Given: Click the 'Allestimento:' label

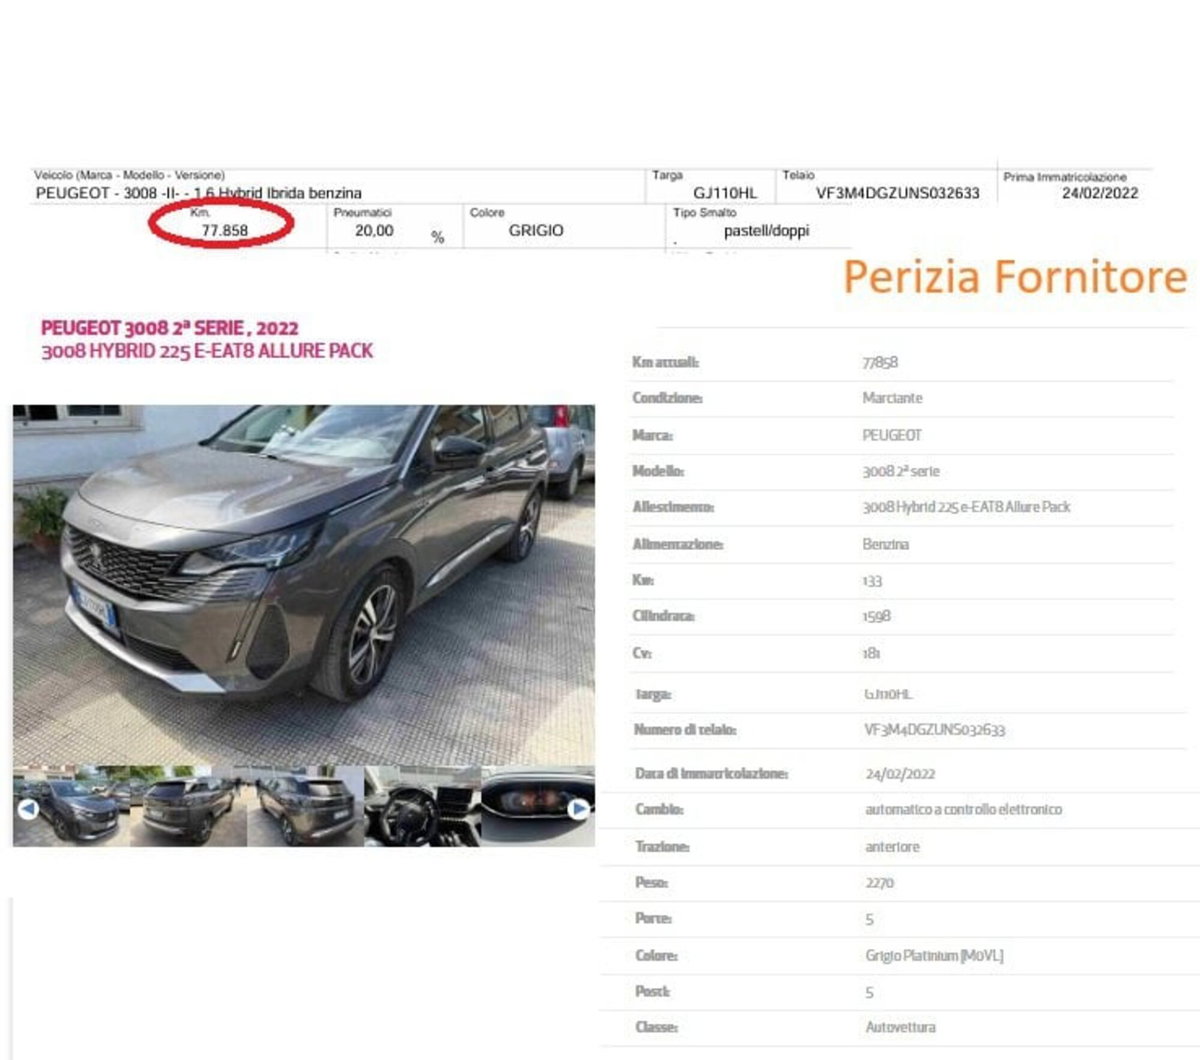Looking at the screenshot, I should (673, 507).
